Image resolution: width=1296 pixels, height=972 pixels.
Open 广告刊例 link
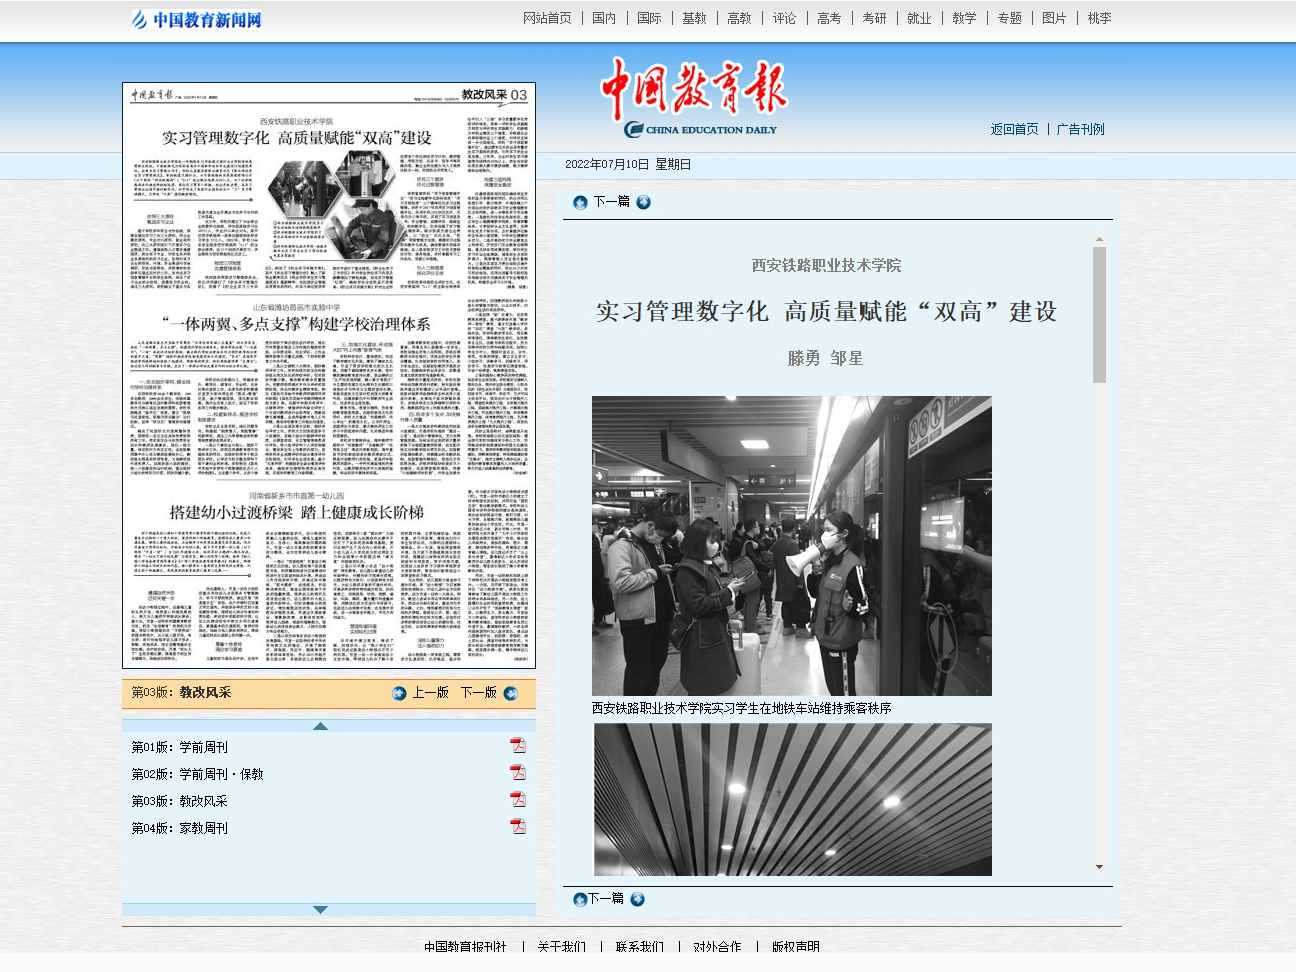point(1080,129)
